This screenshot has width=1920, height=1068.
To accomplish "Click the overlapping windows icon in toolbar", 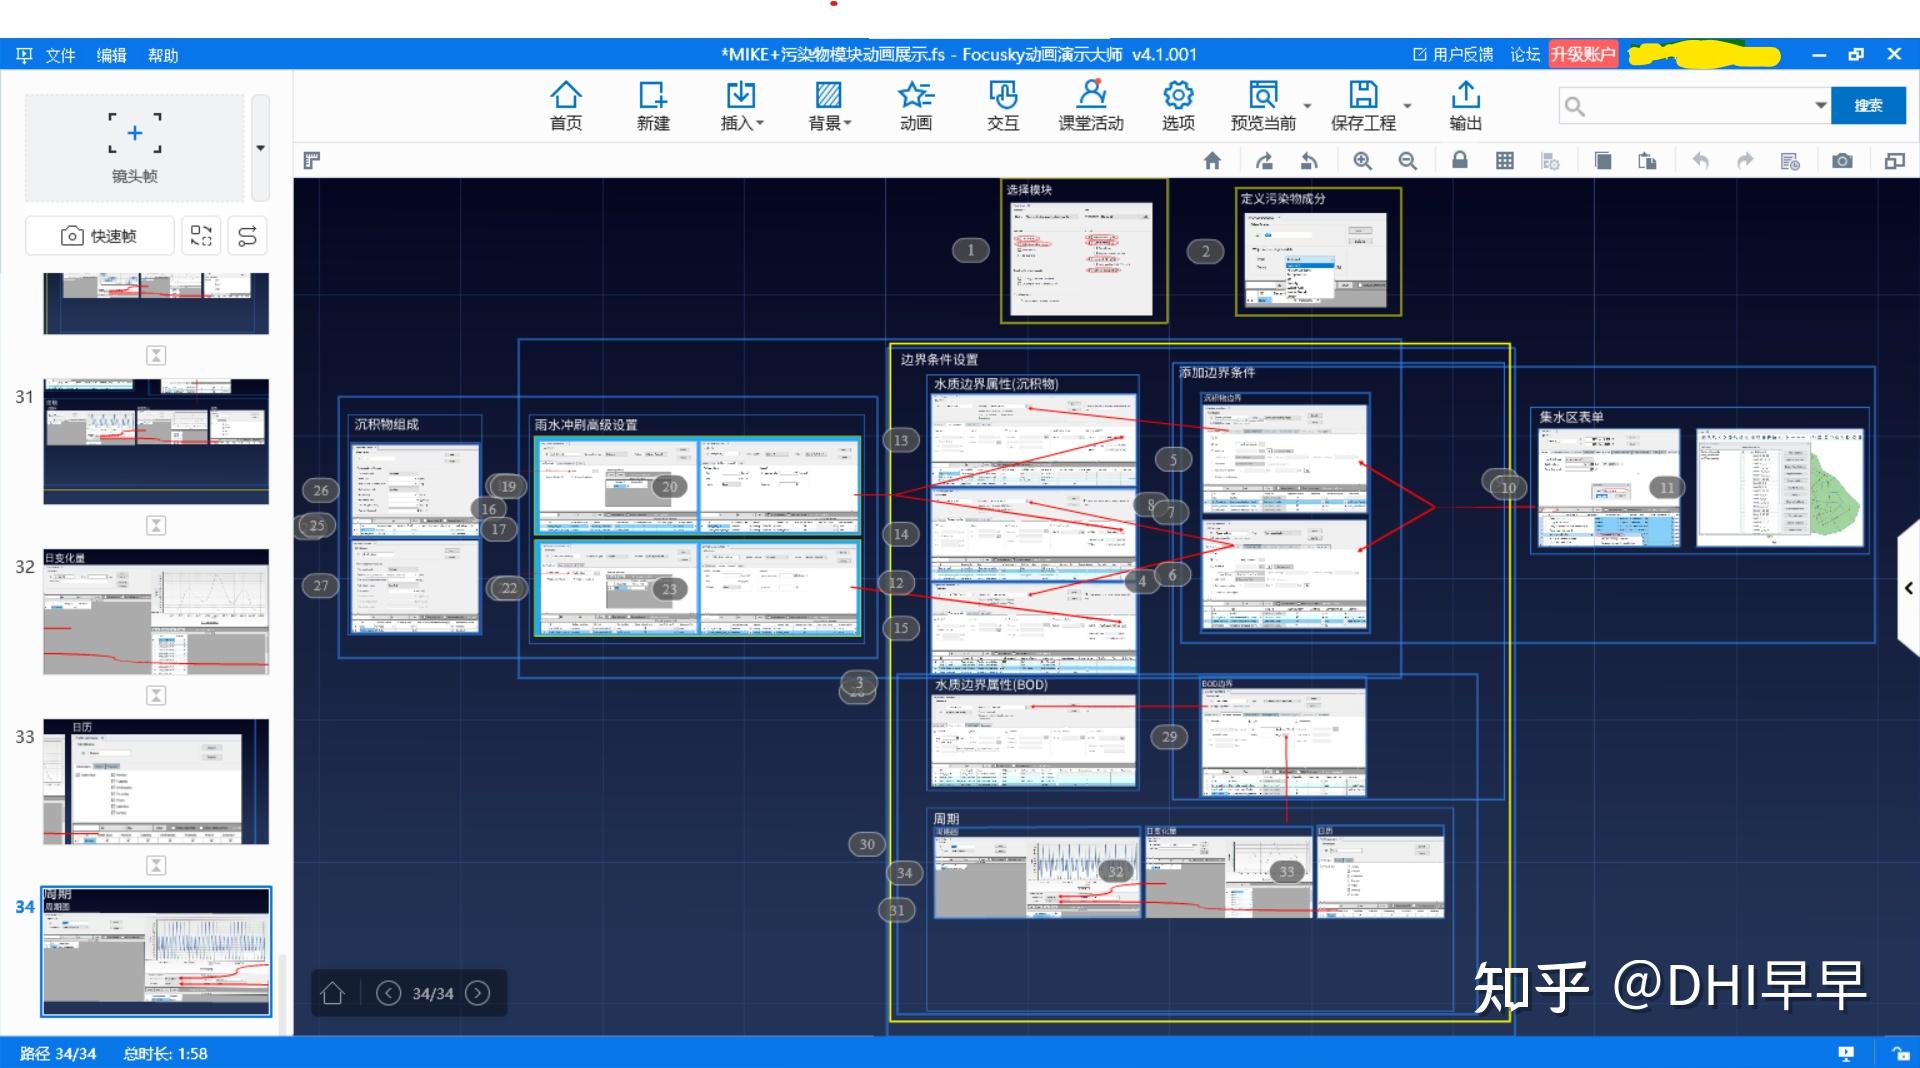I will [1894, 161].
